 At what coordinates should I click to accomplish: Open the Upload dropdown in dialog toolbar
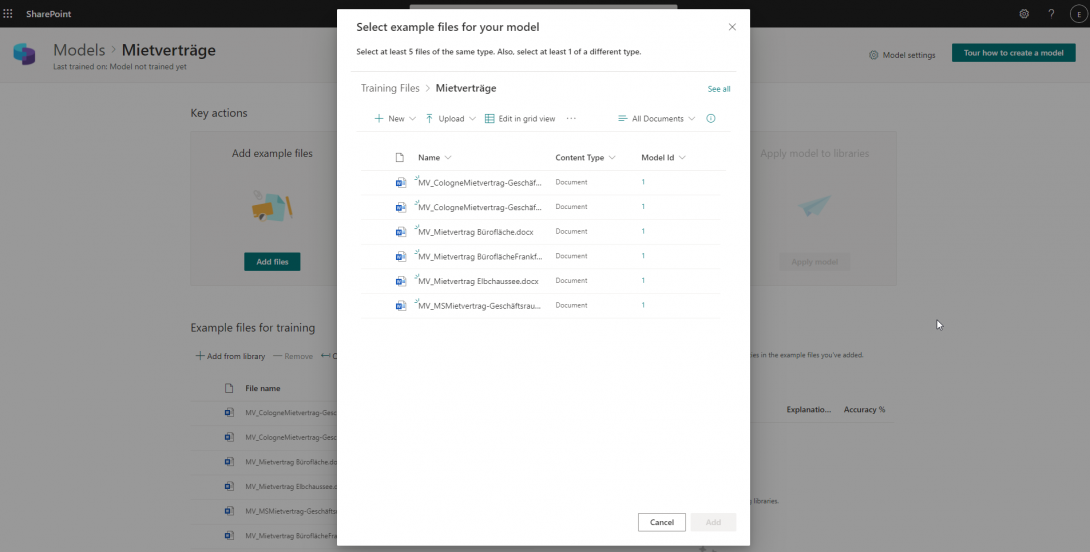450,118
